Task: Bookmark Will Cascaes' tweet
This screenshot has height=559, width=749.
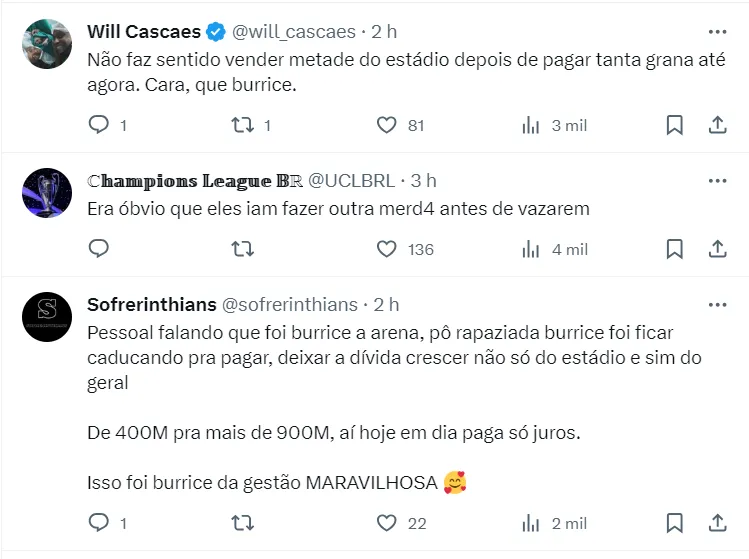Action: click(675, 125)
